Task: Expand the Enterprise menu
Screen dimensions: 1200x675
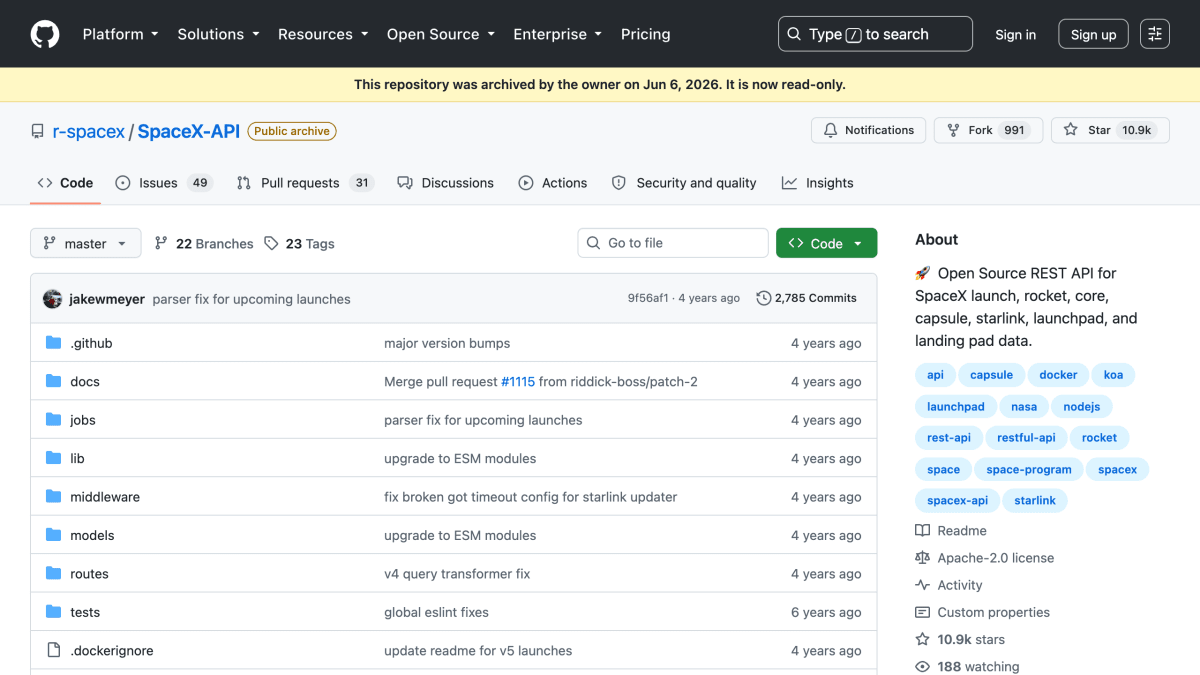Action: point(558,34)
